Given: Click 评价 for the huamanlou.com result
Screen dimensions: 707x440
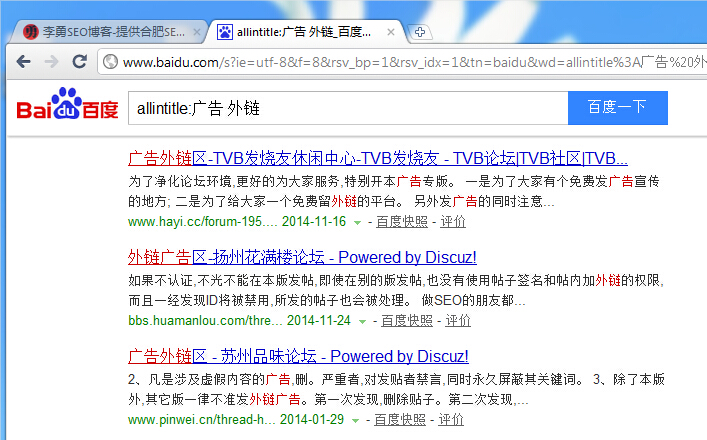Looking at the screenshot, I should [458, 321].
